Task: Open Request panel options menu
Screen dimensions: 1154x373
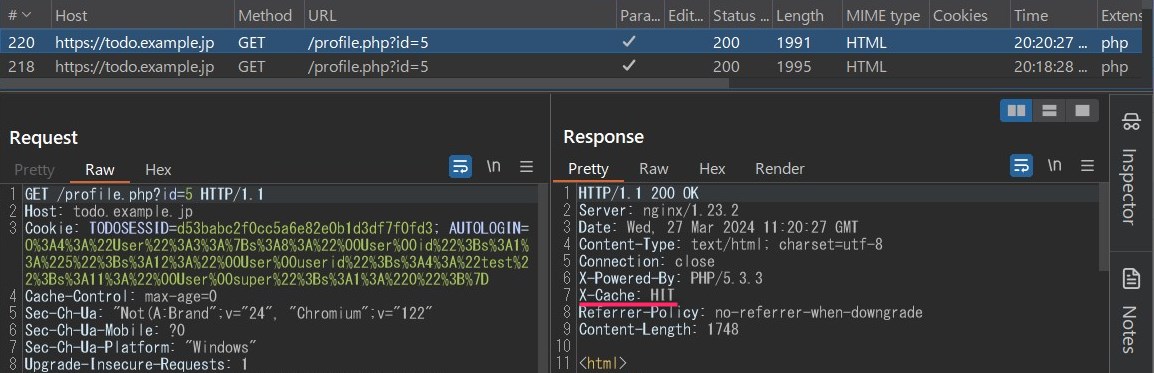Action: click(x=526, y=167)
